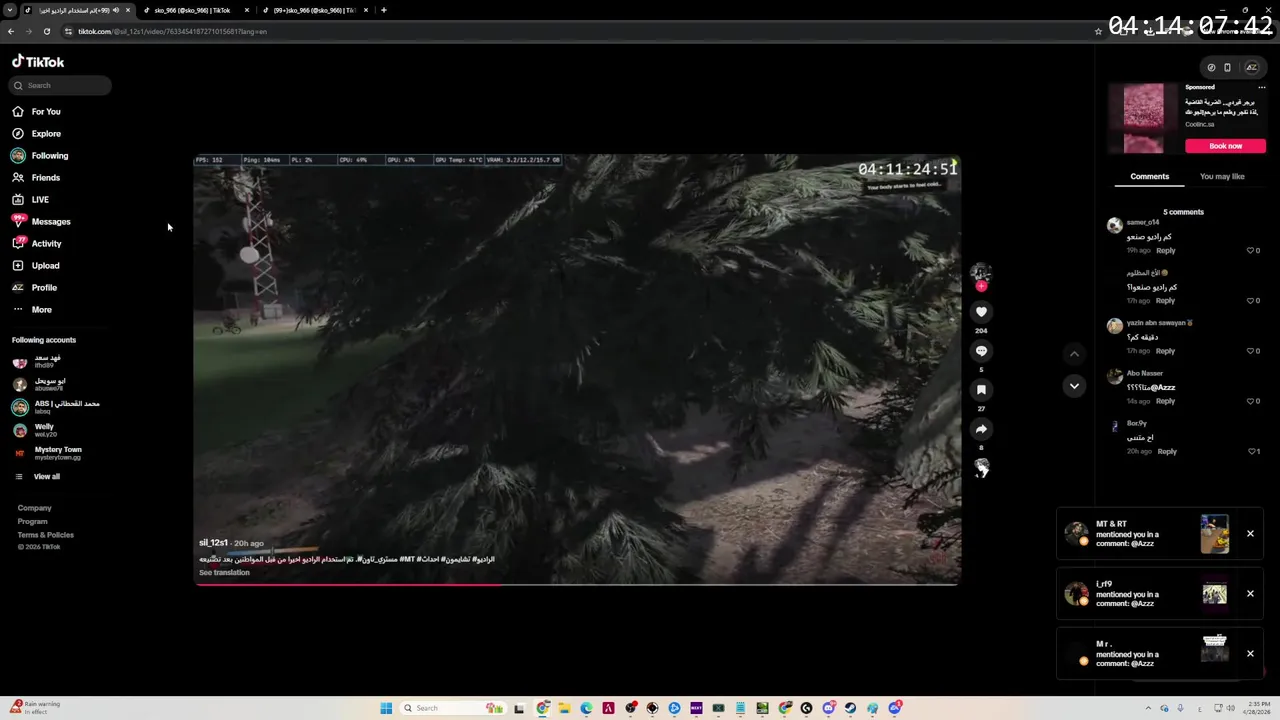1280x720 pixels.
Task: Open the MT & RT notification thumbnail
Action: 1214,534
